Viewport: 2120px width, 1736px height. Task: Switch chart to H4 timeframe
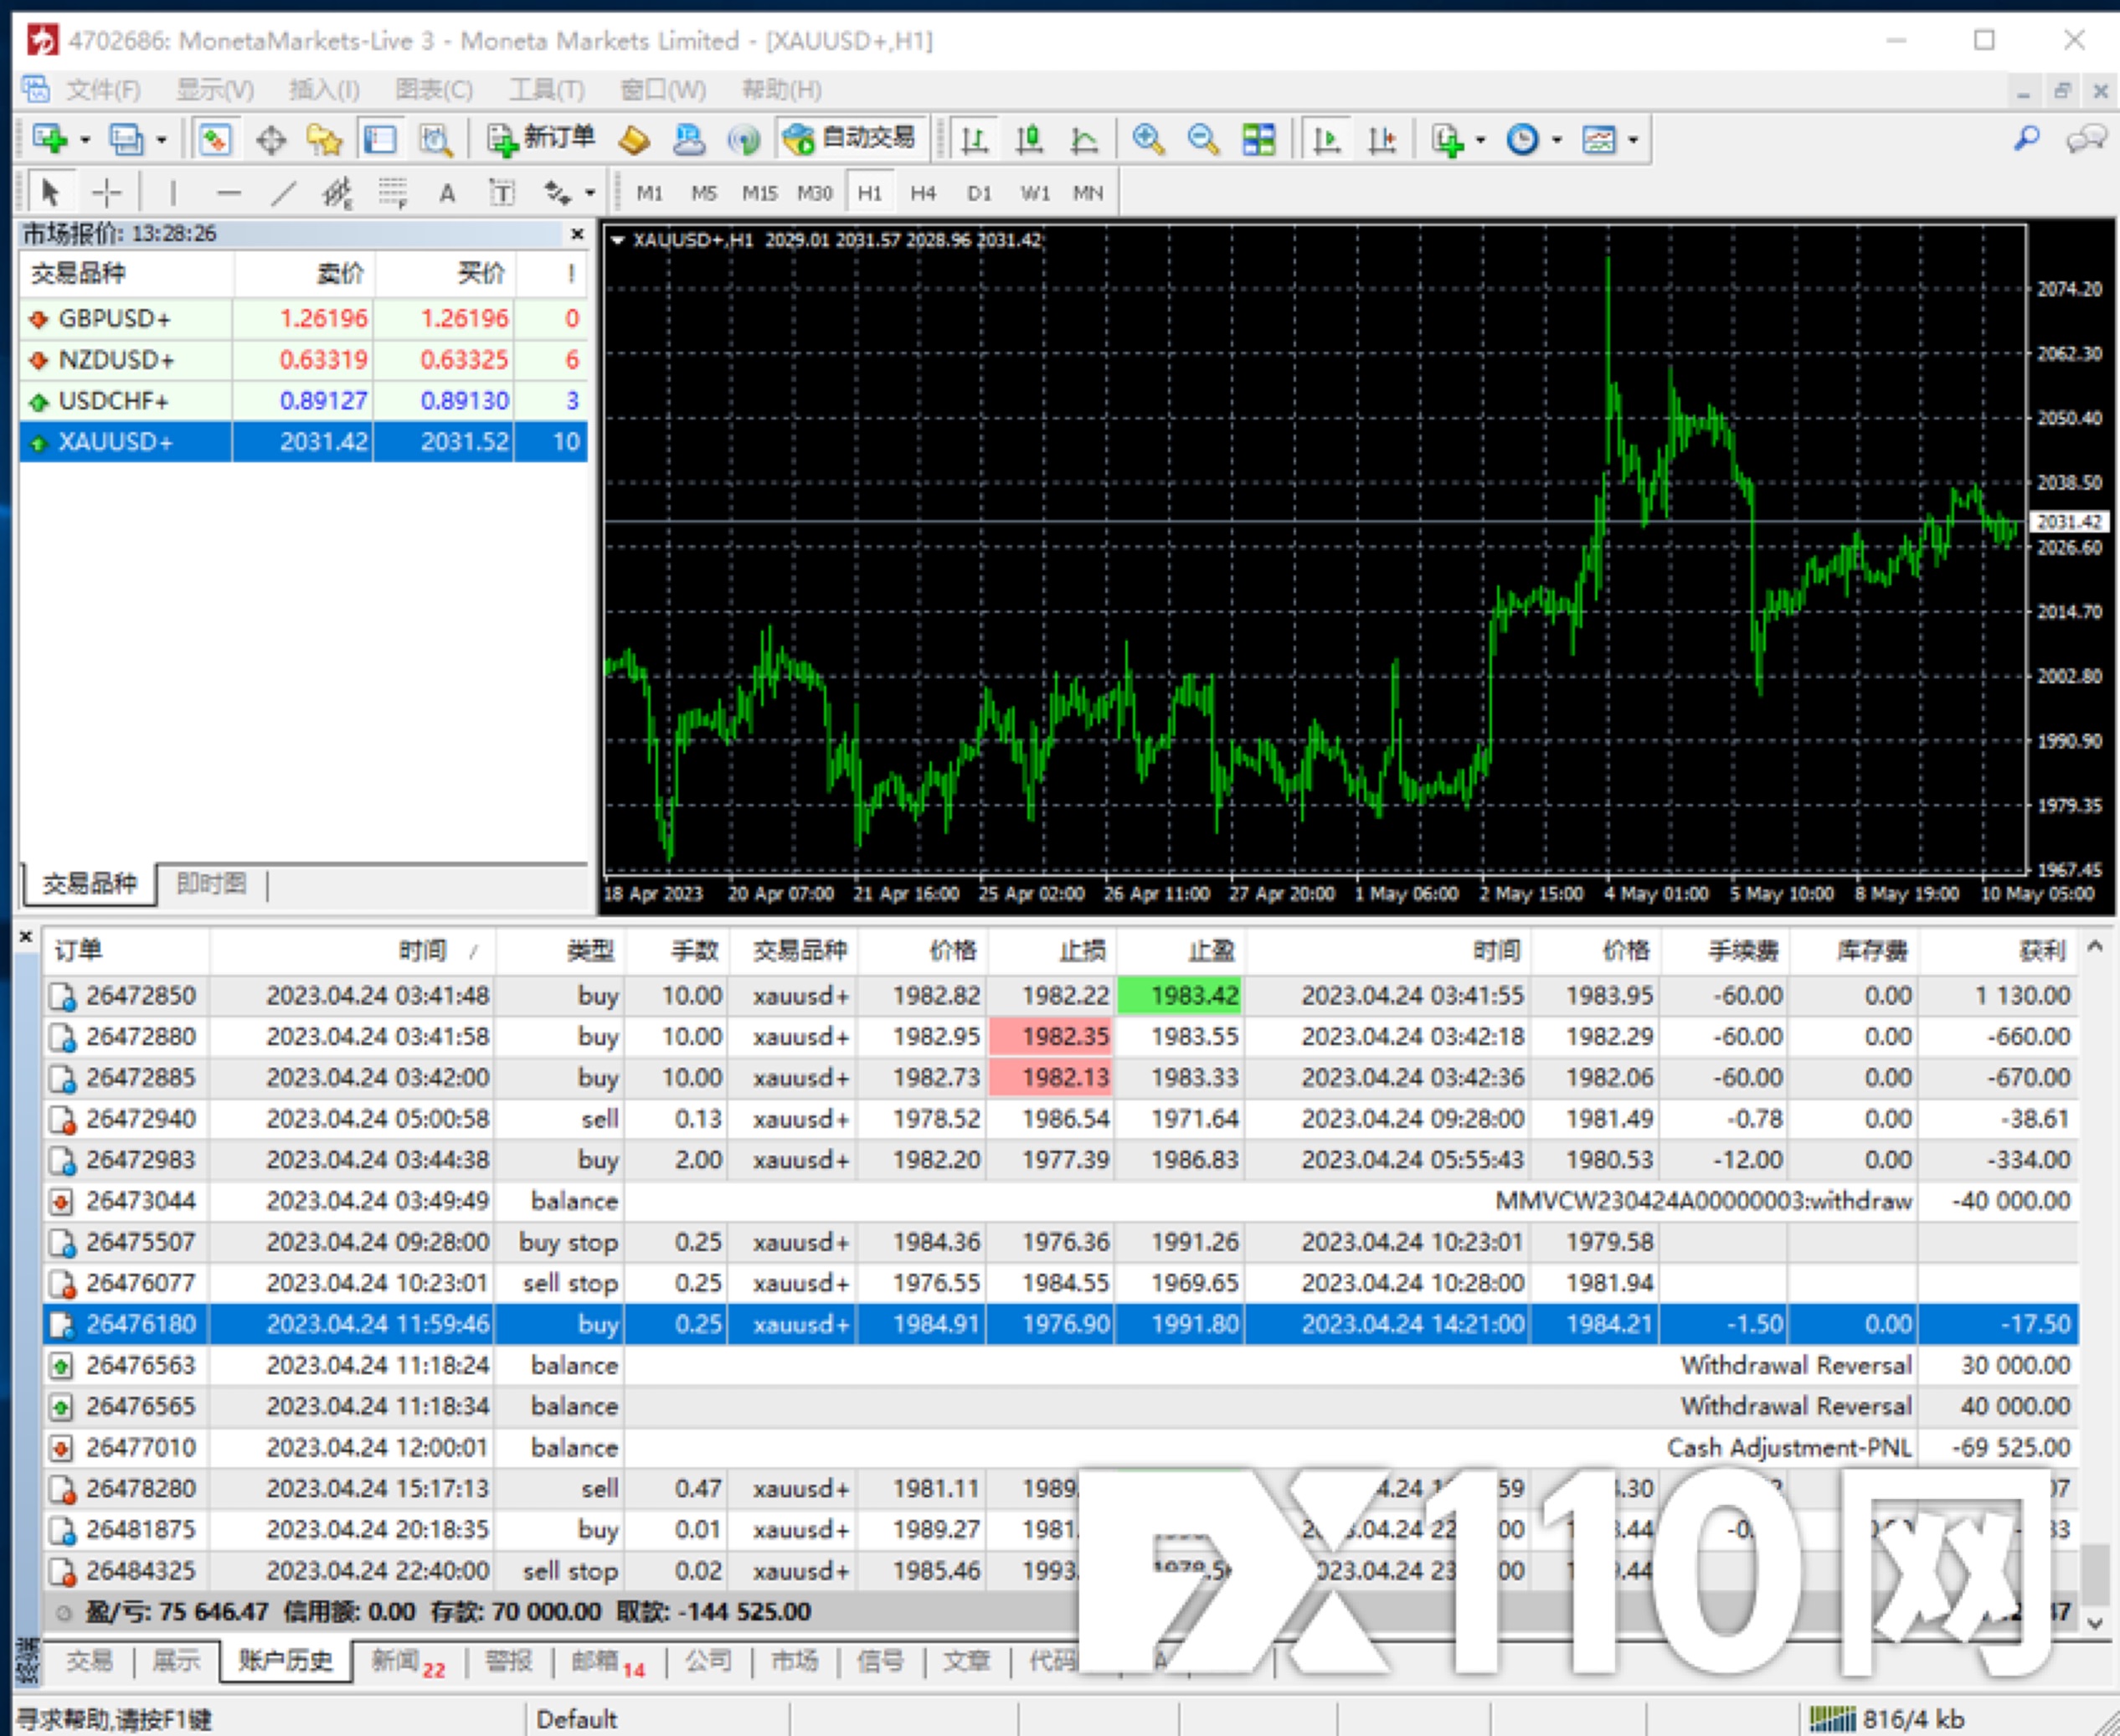pos(923,193)
